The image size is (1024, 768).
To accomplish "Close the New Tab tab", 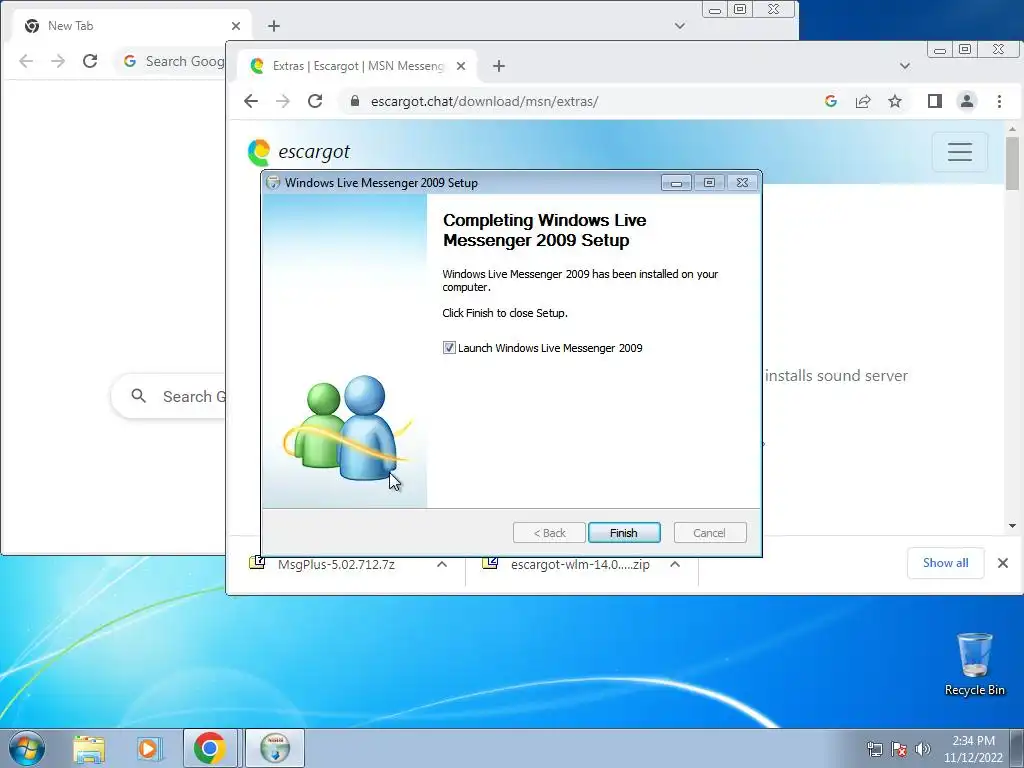I will click(236, 26).
